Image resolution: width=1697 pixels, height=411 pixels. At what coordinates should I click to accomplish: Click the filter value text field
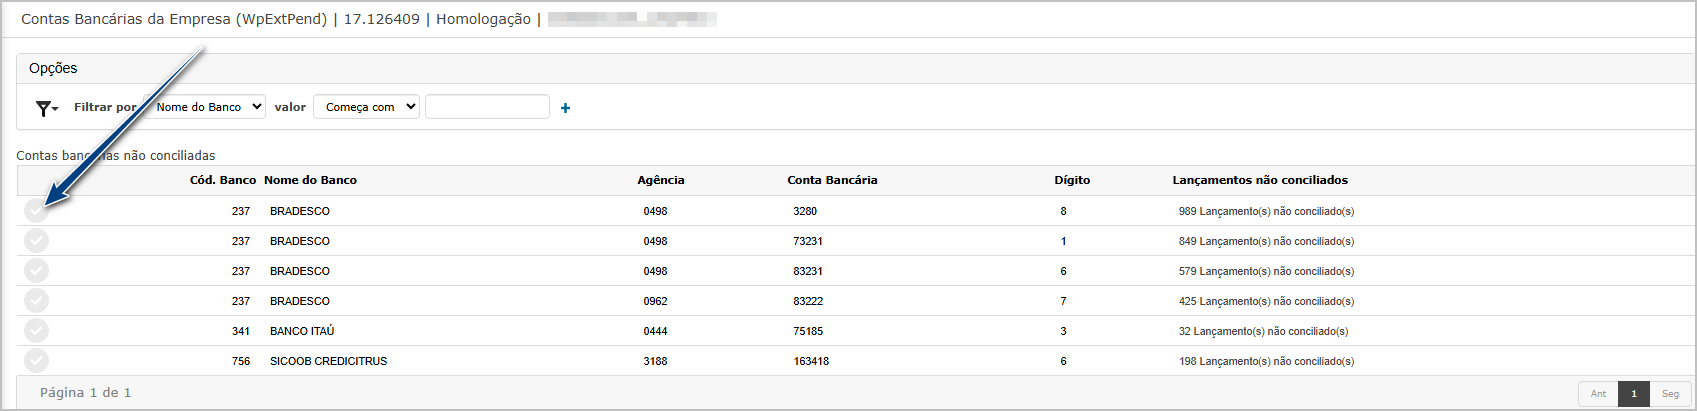point(487,107)
